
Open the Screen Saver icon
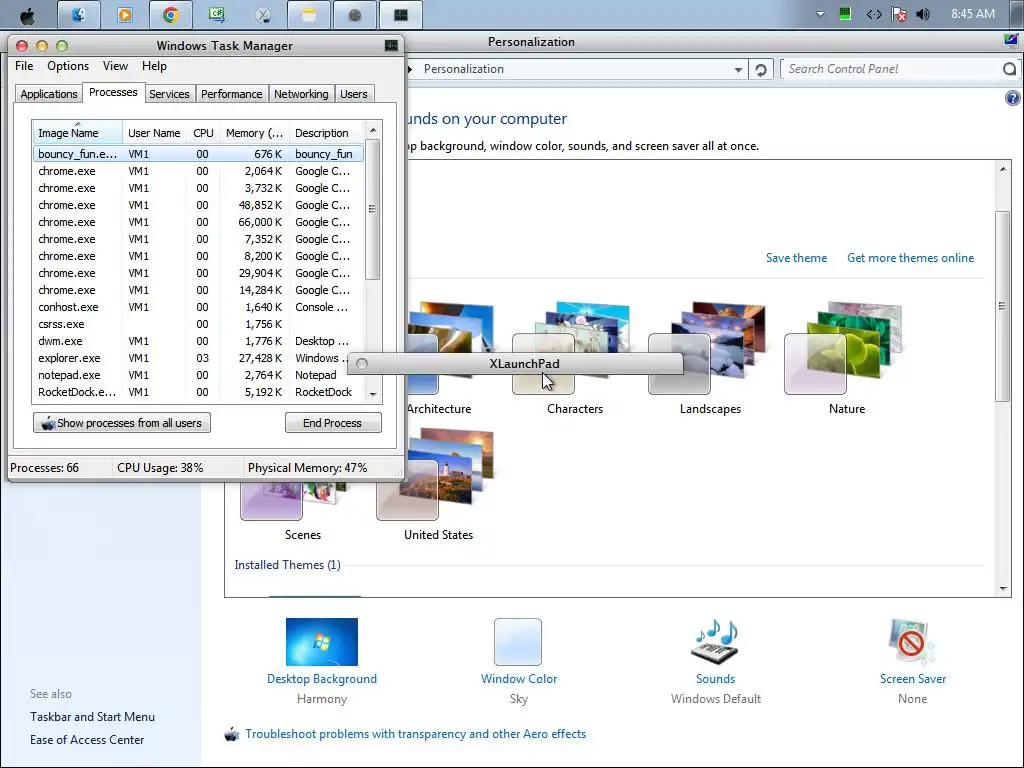pos(912,641)
